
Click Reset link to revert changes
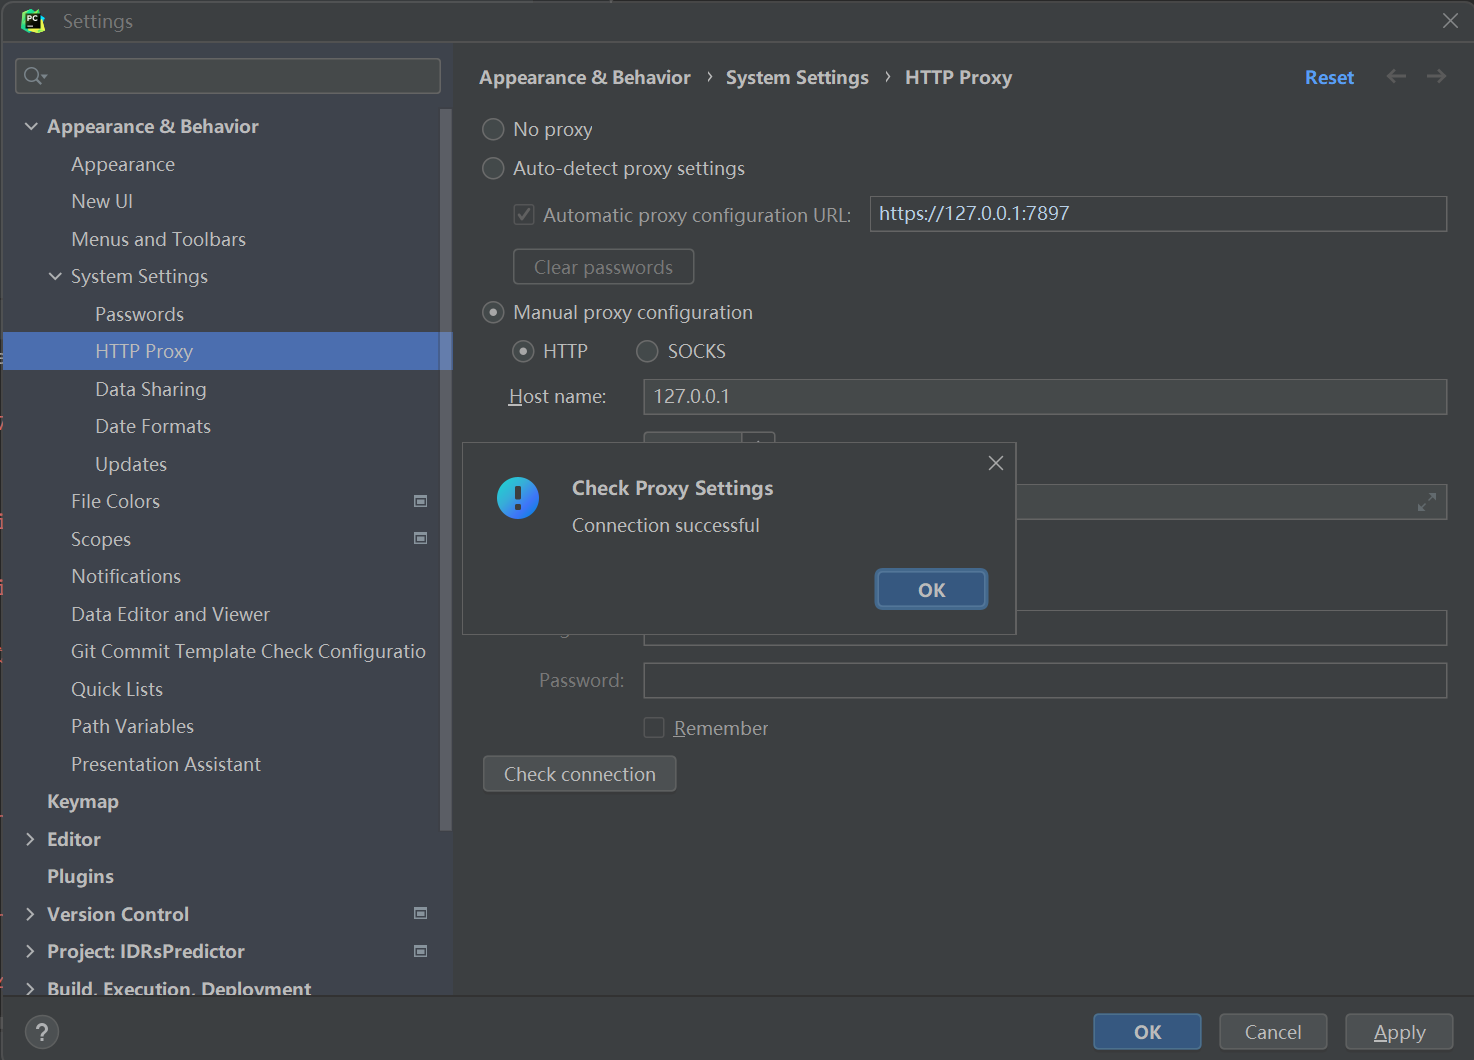click(x=1329, y=77)
